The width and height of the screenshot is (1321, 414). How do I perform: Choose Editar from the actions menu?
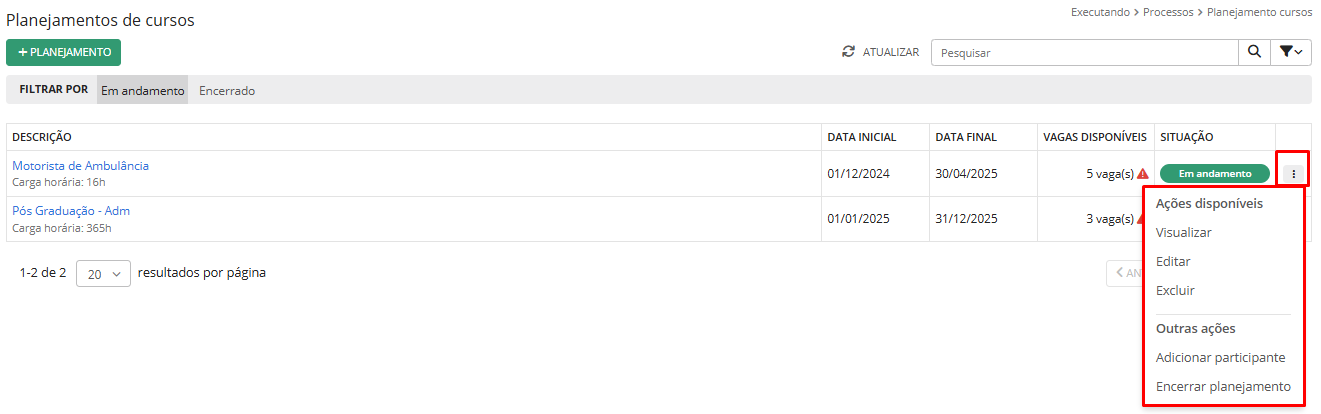[x=1173, y=261]
